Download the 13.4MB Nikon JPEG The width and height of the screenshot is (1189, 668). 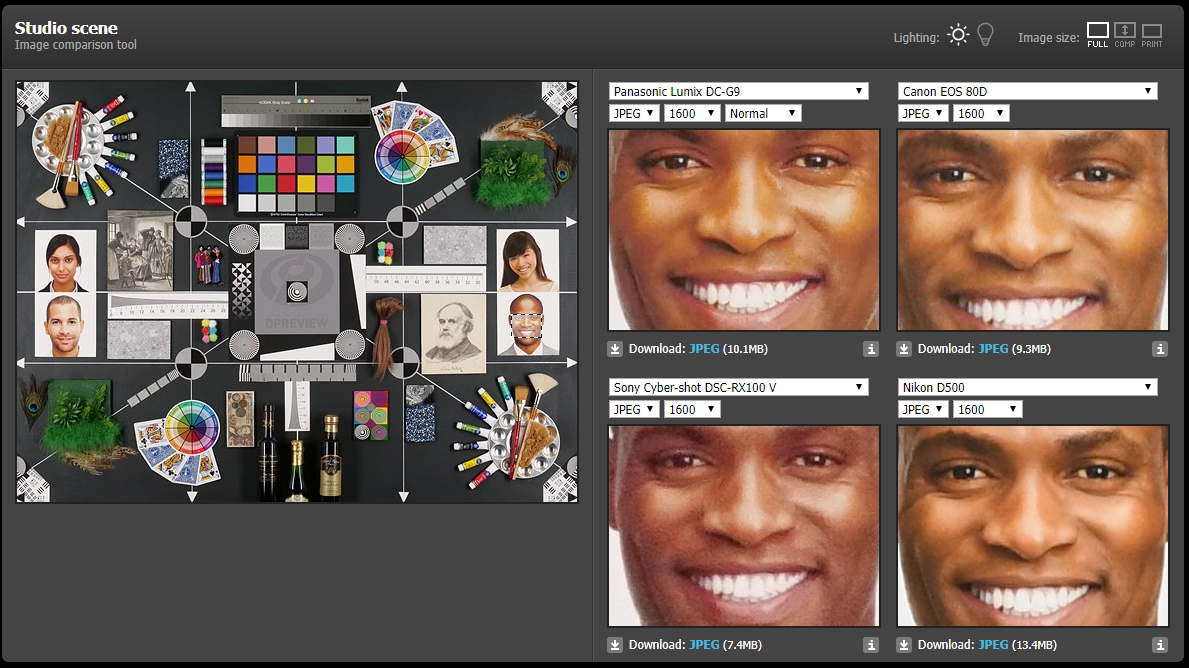click(993, 644)
